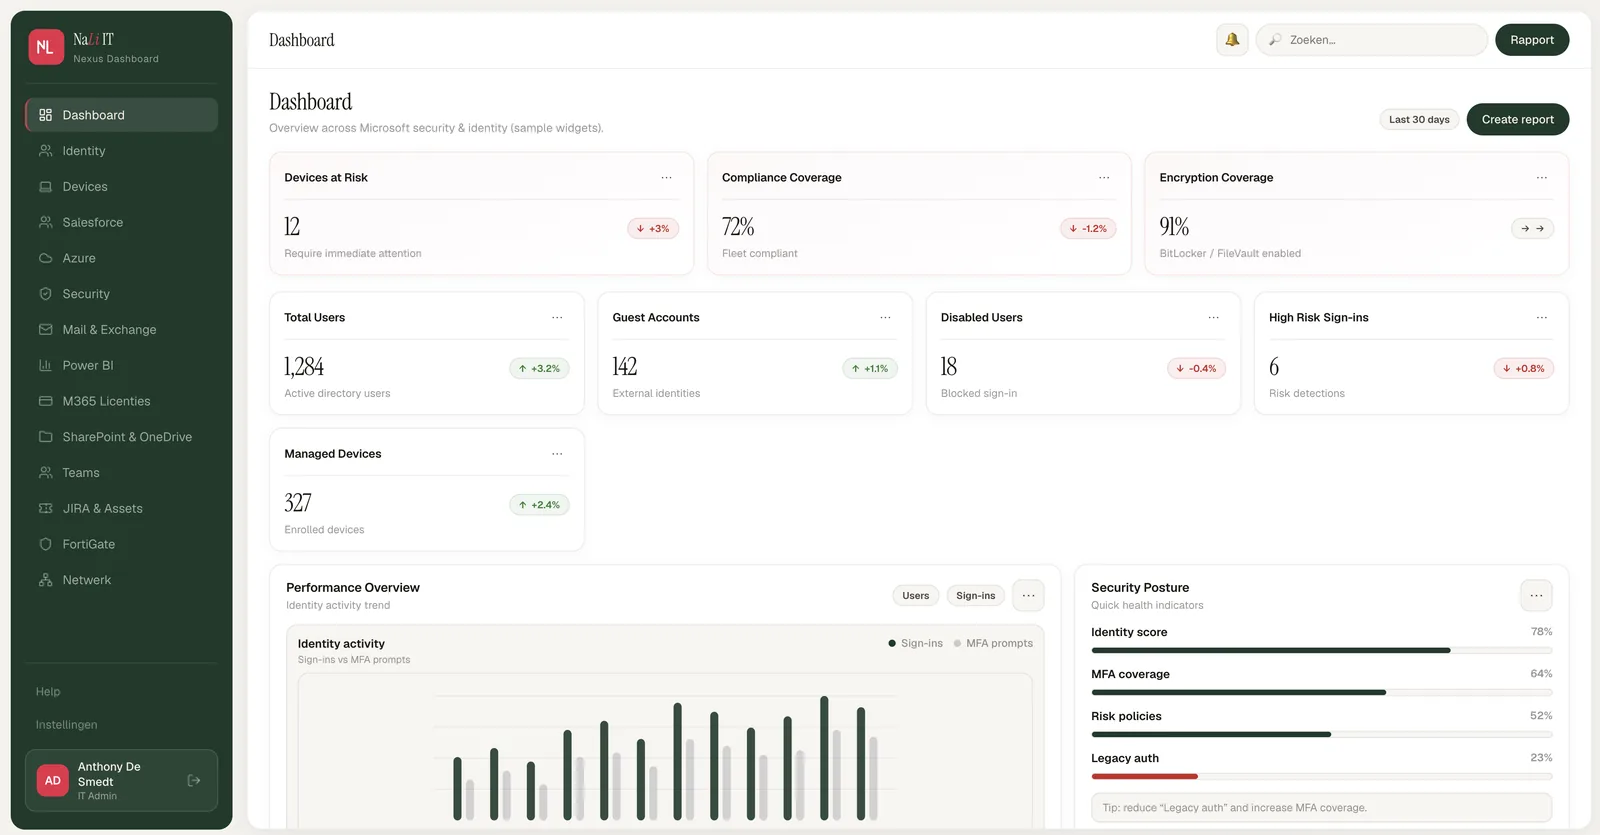The image size is (1600, 835).
Task: Click the JIRA & Assets ticket icon
Action: [45, 508]
